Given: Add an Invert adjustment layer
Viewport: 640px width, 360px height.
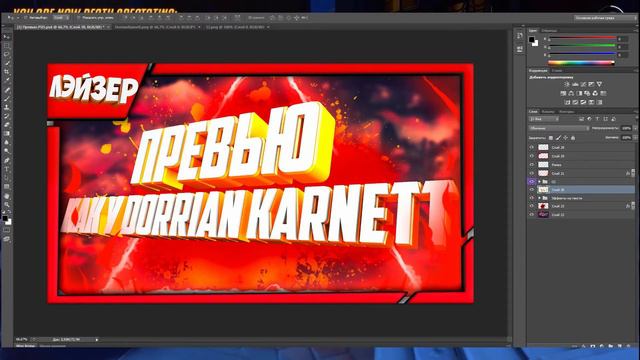Looking at the screenshot, I should (567, 102).
